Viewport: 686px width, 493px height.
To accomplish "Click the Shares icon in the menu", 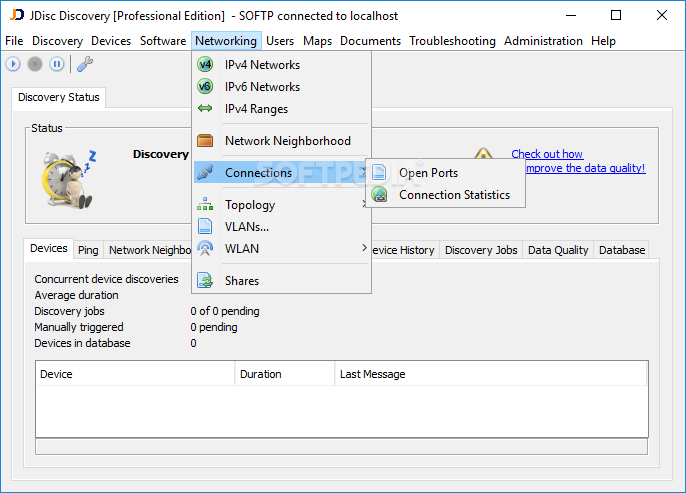I will pyautogui.click(x=205, y=280).
